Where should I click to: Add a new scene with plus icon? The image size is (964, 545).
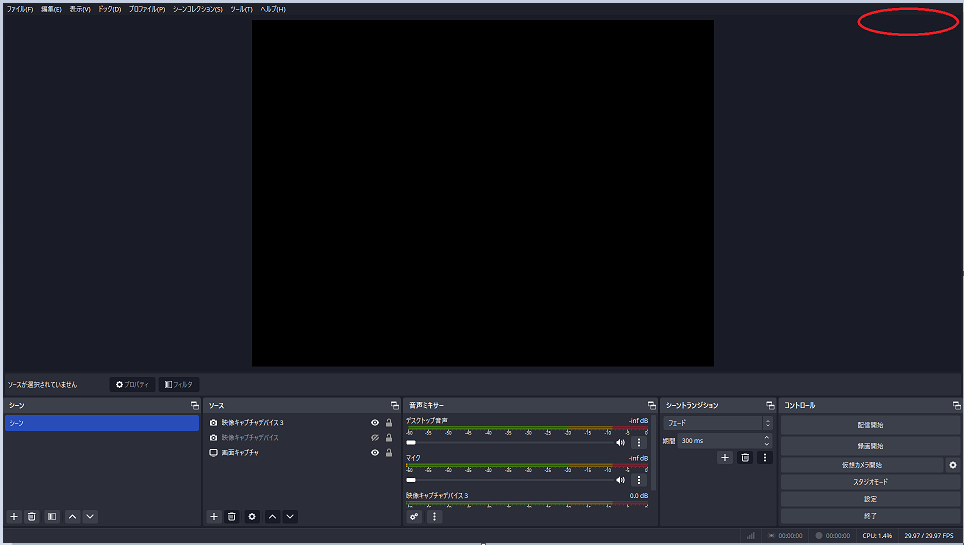click(x=14, y=517)
